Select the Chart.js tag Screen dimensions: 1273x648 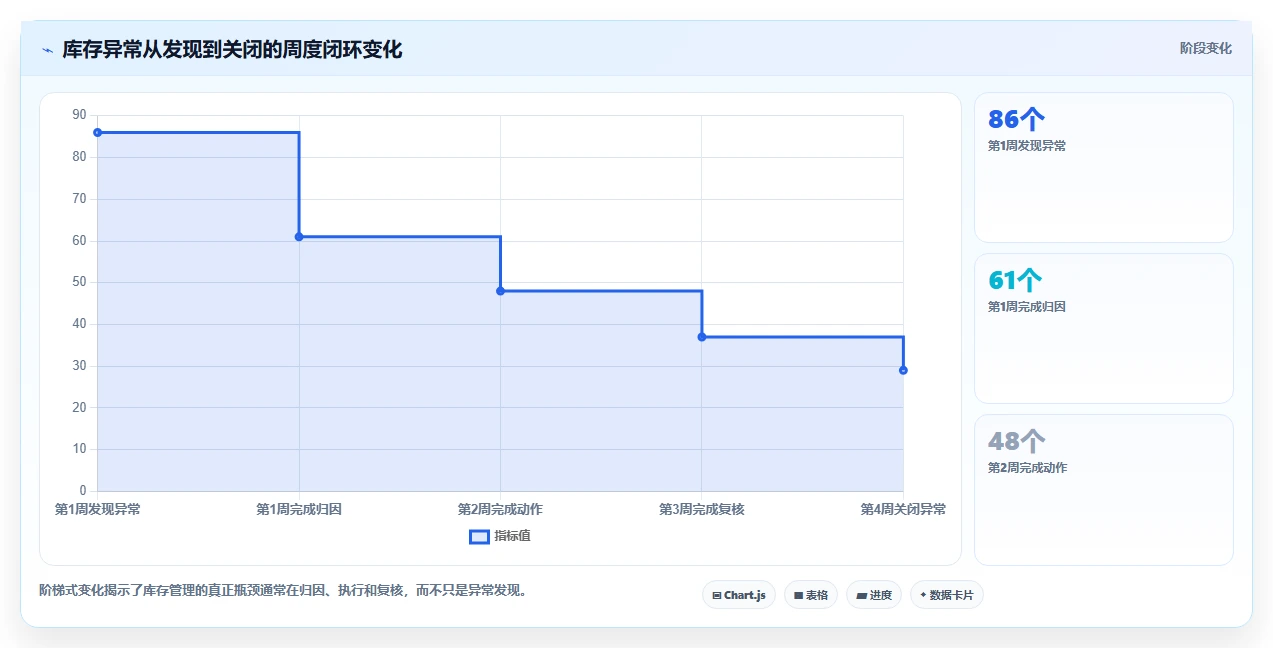[738, 595]
